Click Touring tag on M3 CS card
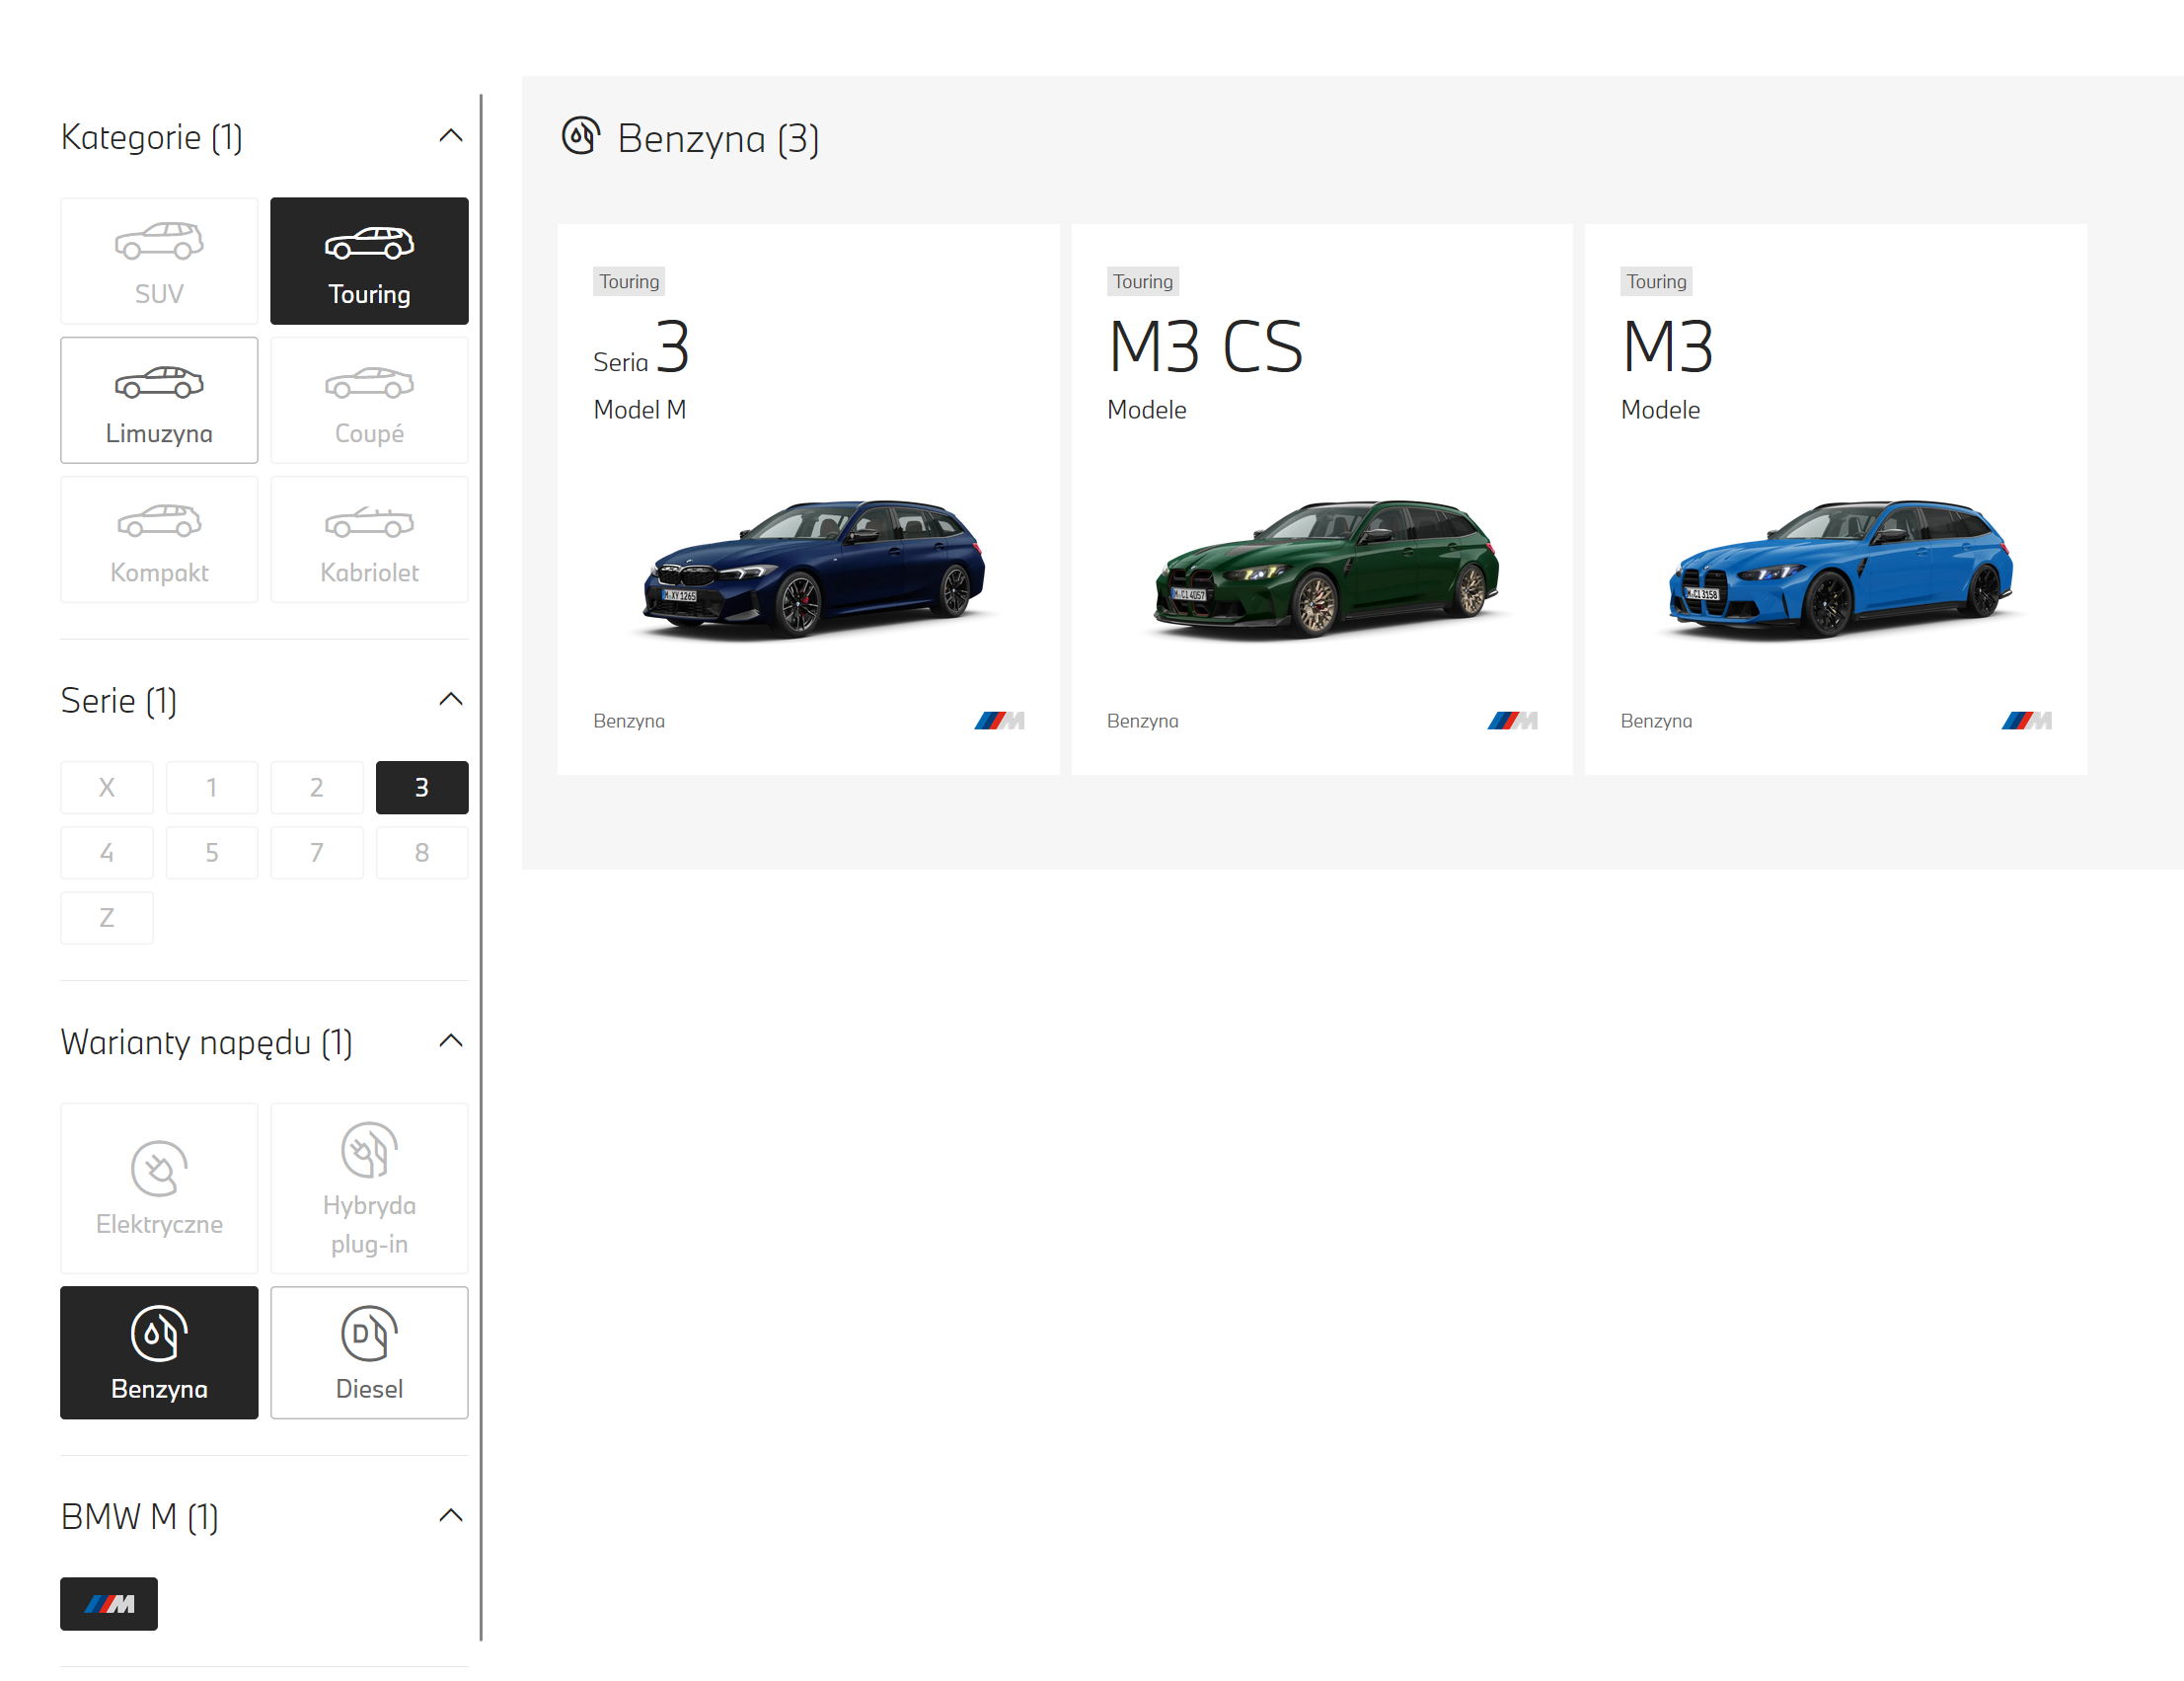Screen dimensions: 2184x1681 (x=1143, y=281)
